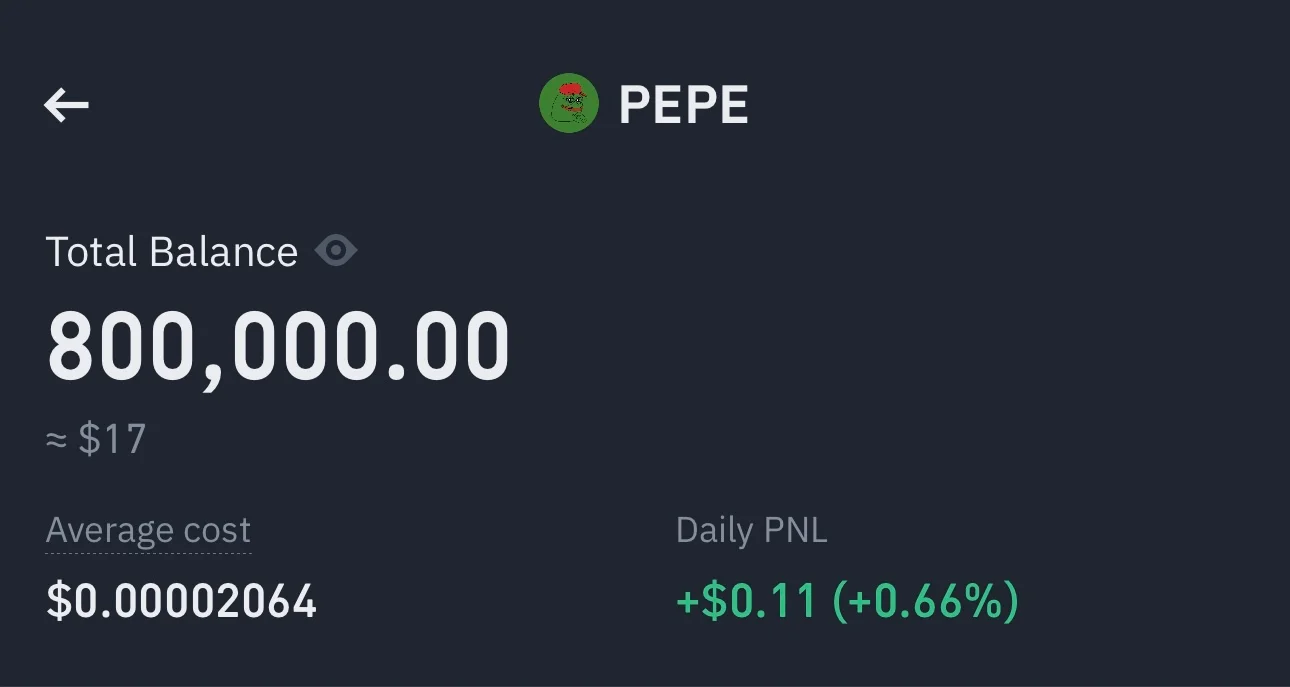Click the green Daily PNL value
The height and width of the screenshot is (687, 1290).
(847, 601)
